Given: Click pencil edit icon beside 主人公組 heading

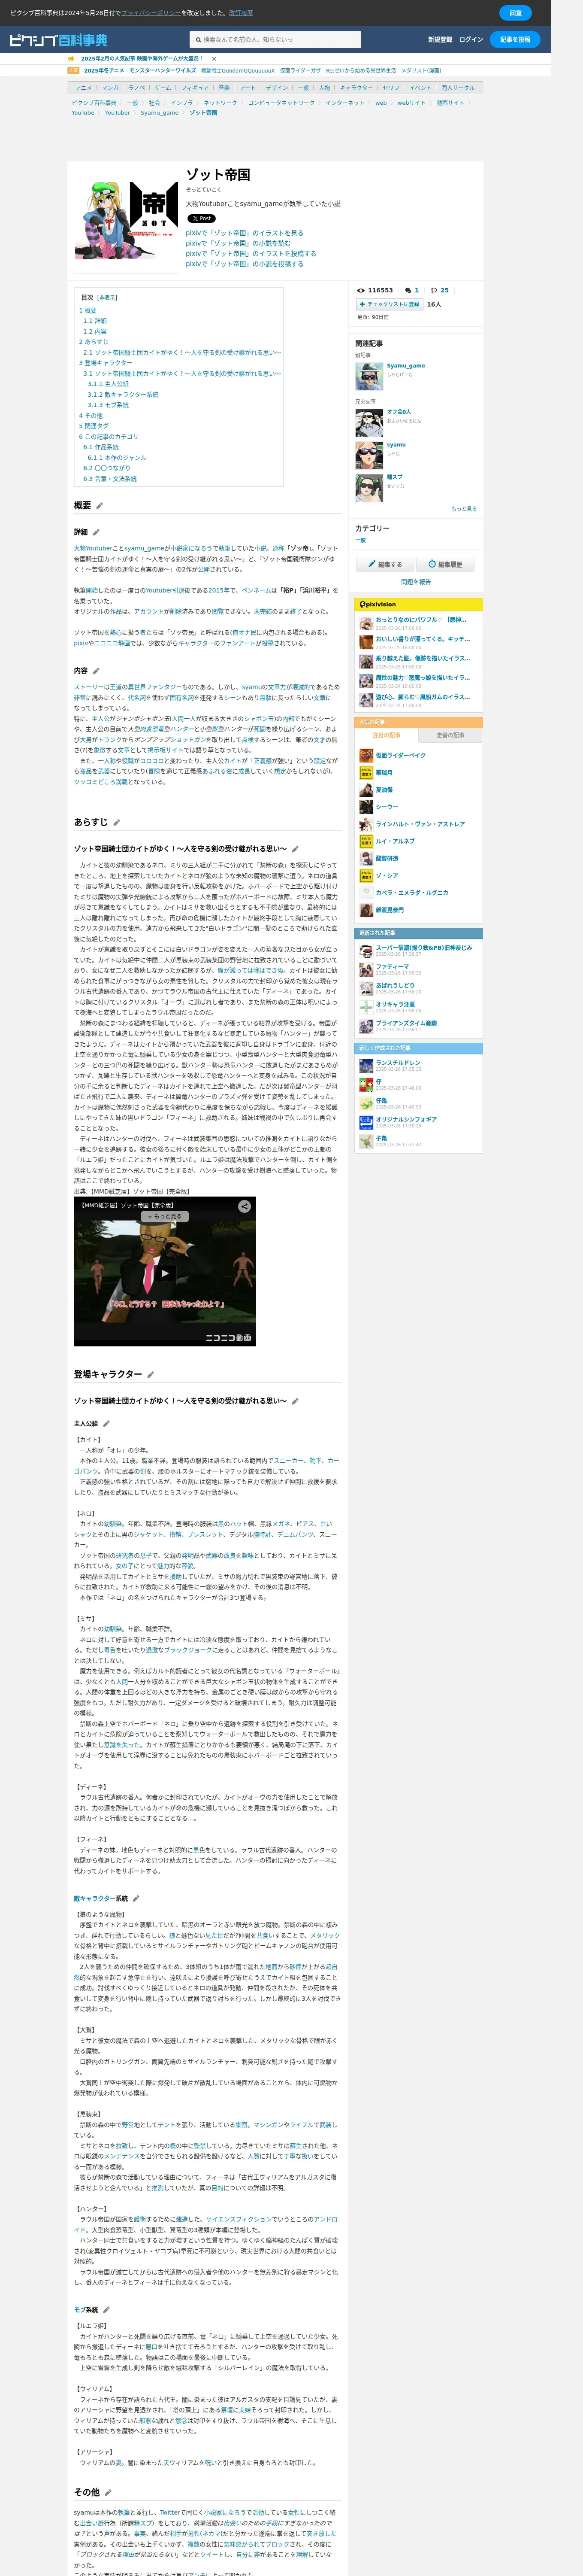Looking at the screenshot, I should coord(106,1424).
